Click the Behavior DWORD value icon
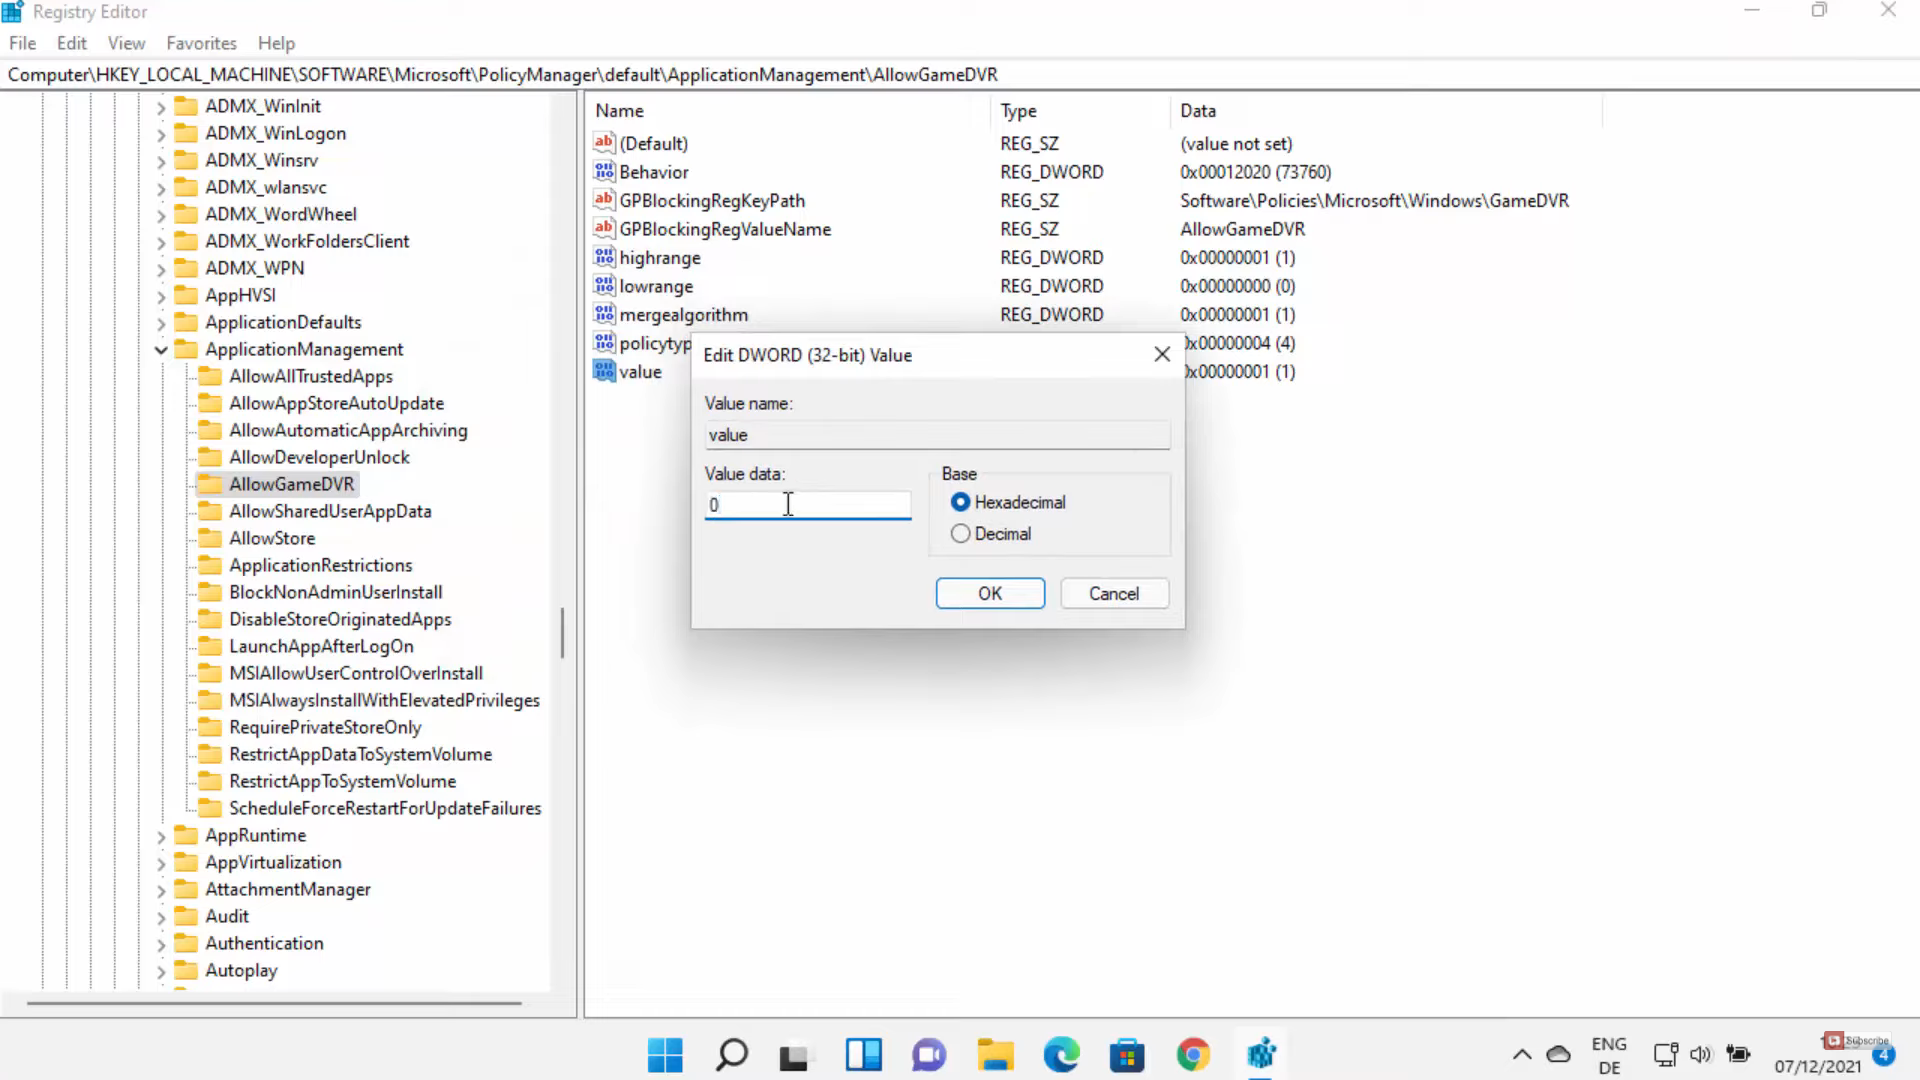 [603, 172]
